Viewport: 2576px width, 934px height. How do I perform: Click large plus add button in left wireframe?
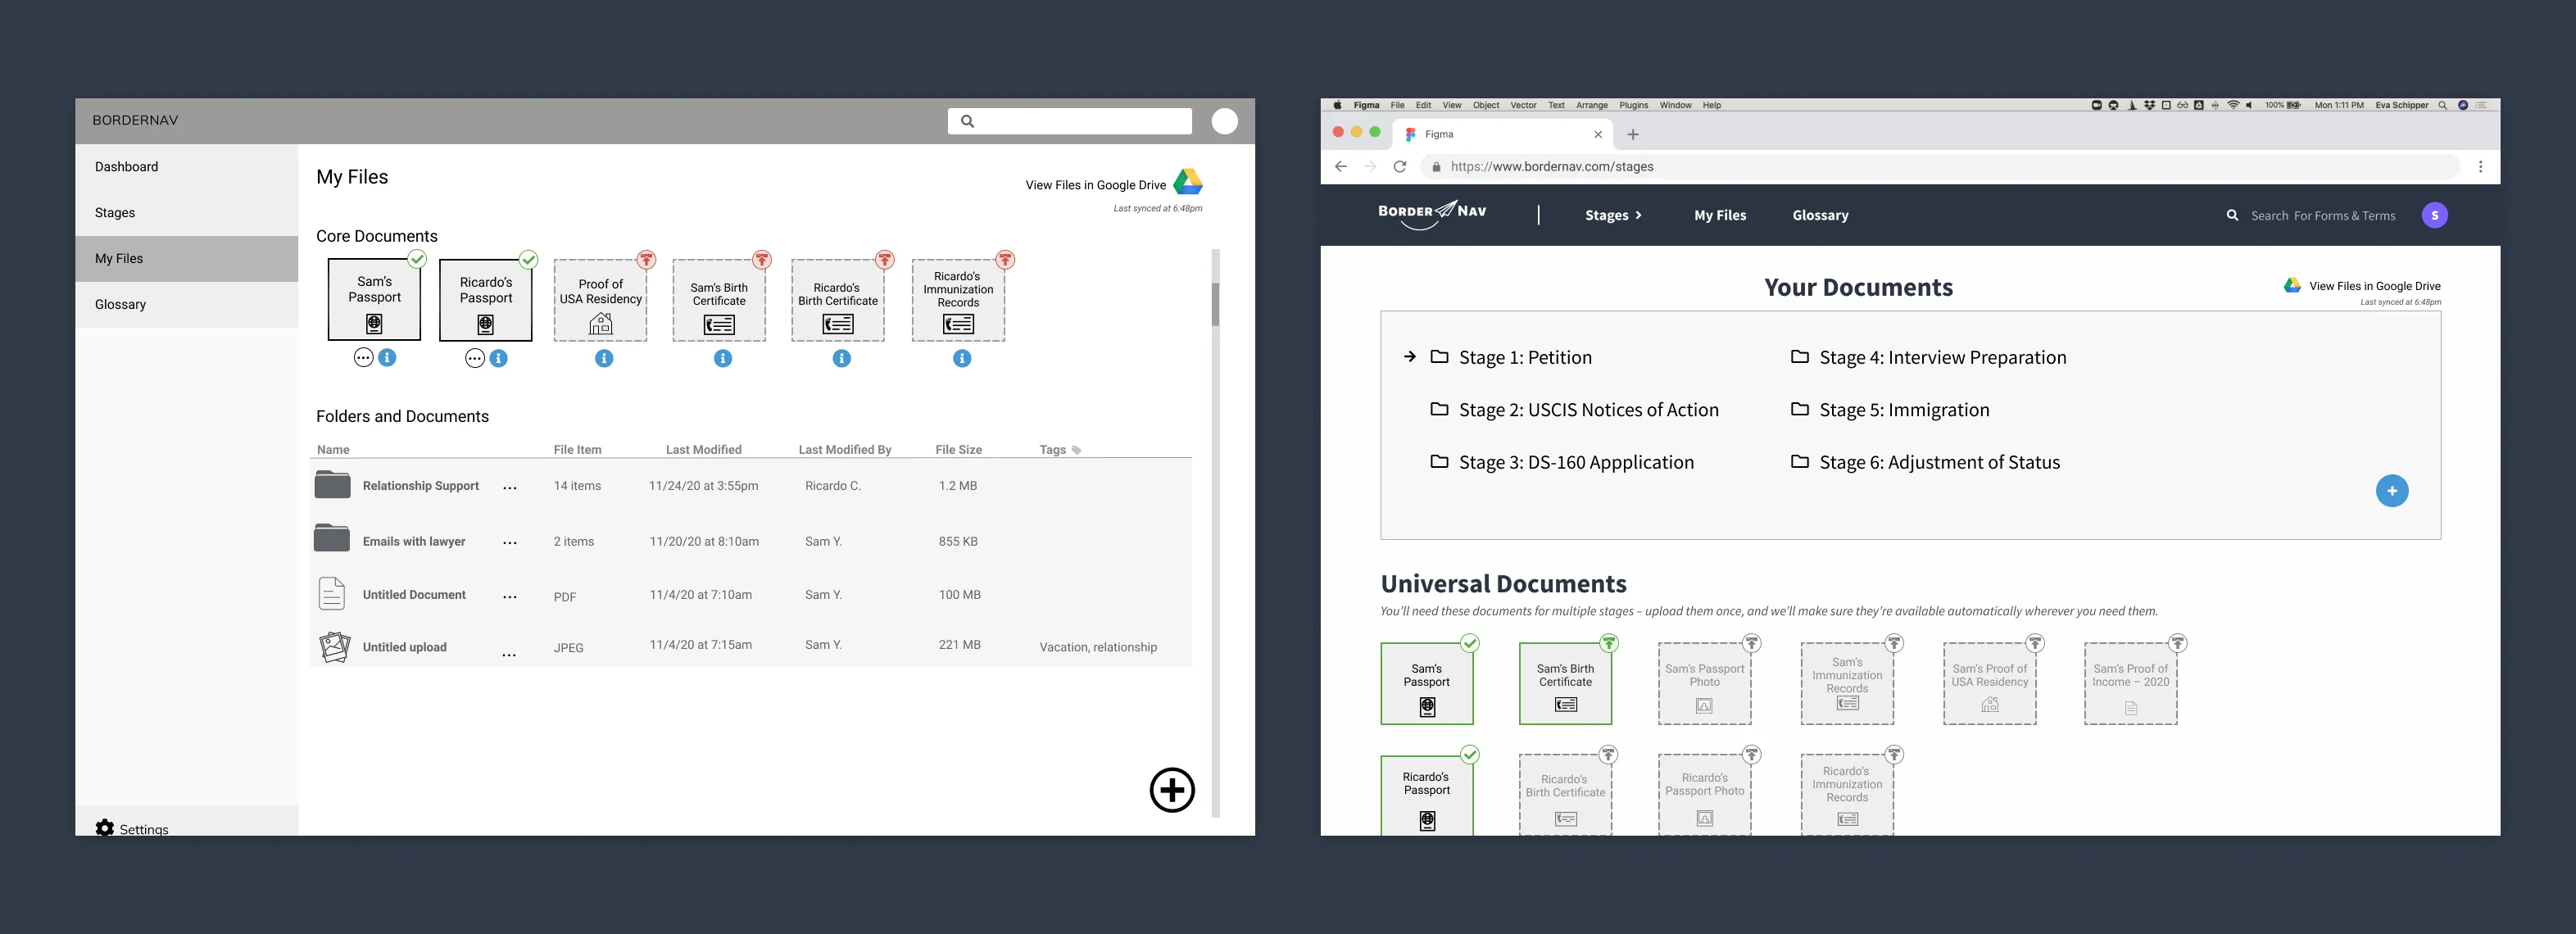pyautogui.click(x=1172, y=790)
